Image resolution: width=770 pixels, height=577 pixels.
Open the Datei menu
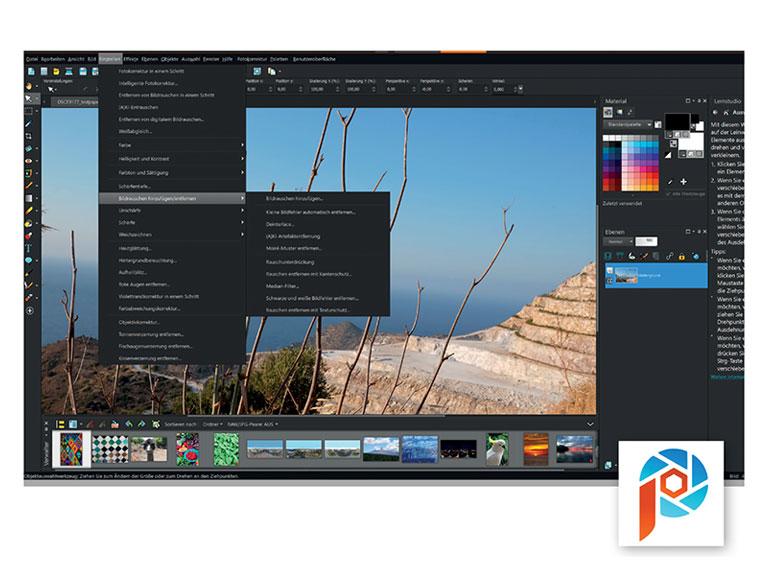point(31,59)
